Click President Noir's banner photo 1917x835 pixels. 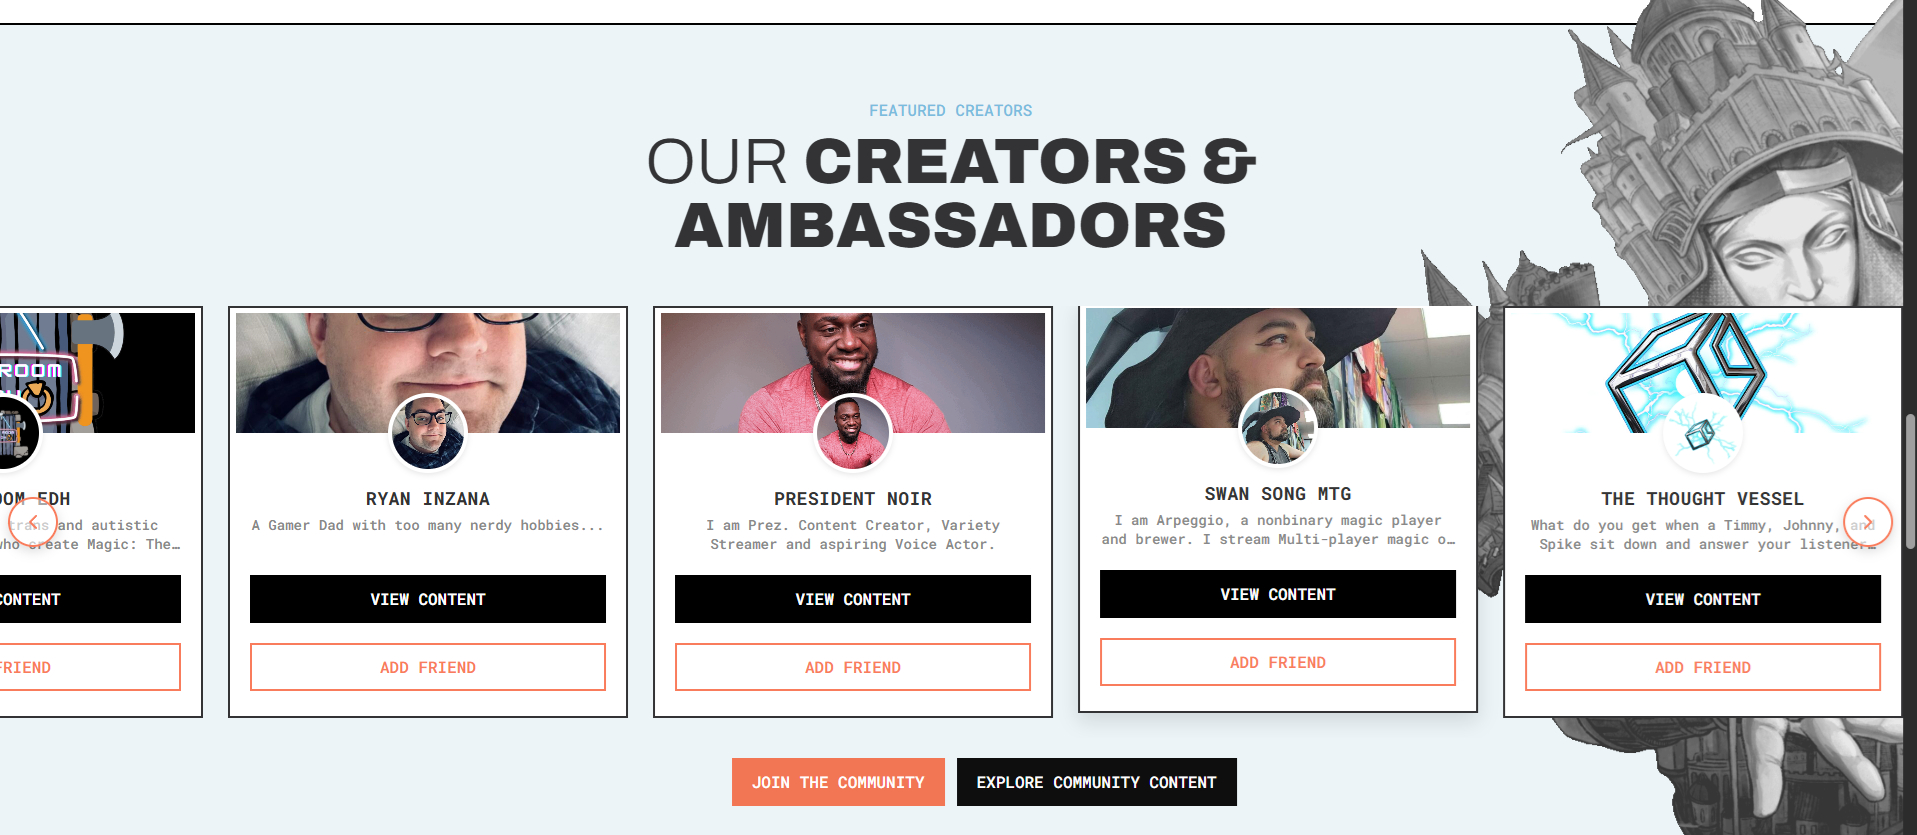853,372
